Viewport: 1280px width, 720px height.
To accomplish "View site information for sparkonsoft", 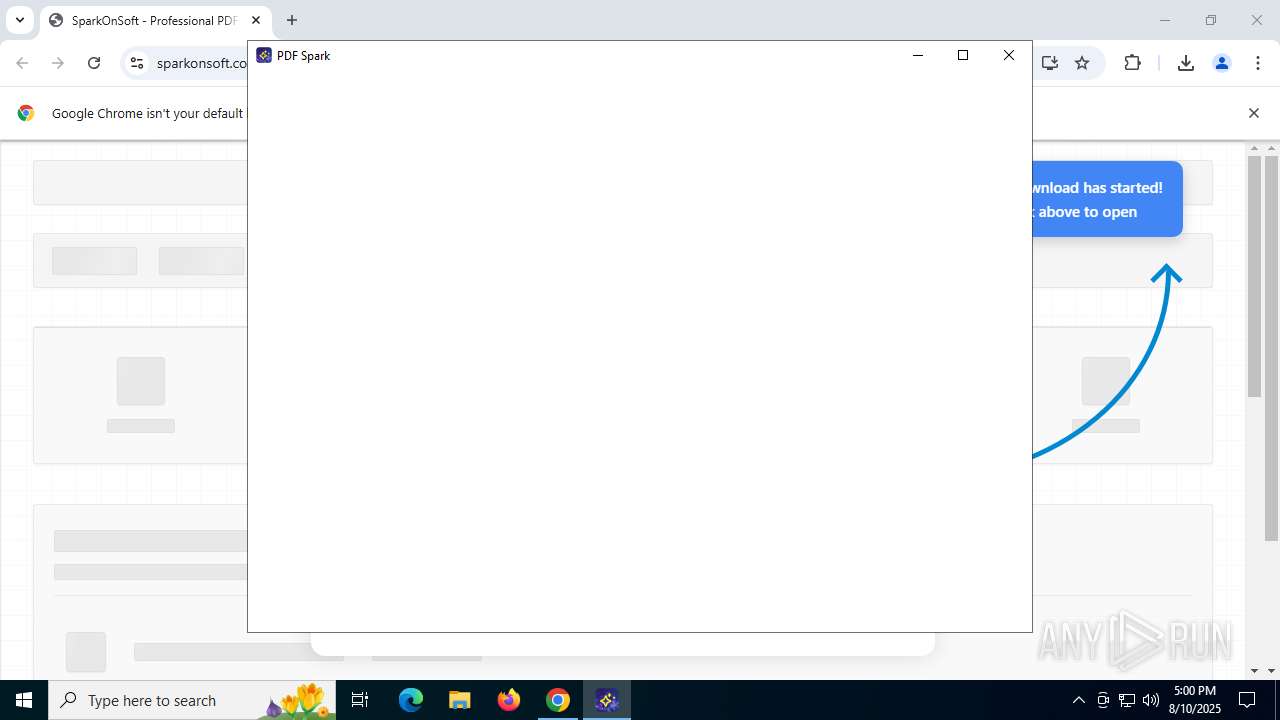I will pyautogui.click(x=138, y=63).
